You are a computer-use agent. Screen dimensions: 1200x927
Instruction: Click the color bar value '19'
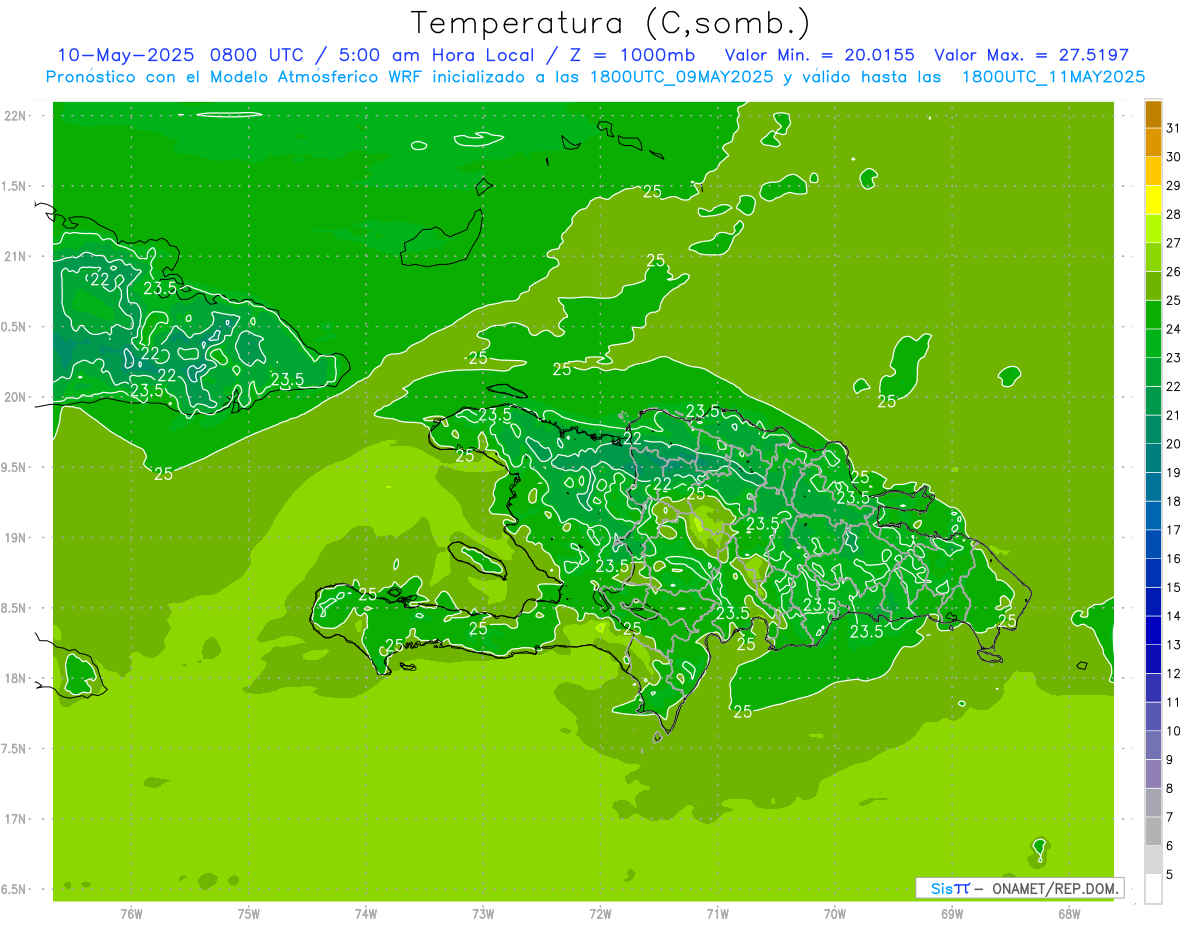(1174, 473)
